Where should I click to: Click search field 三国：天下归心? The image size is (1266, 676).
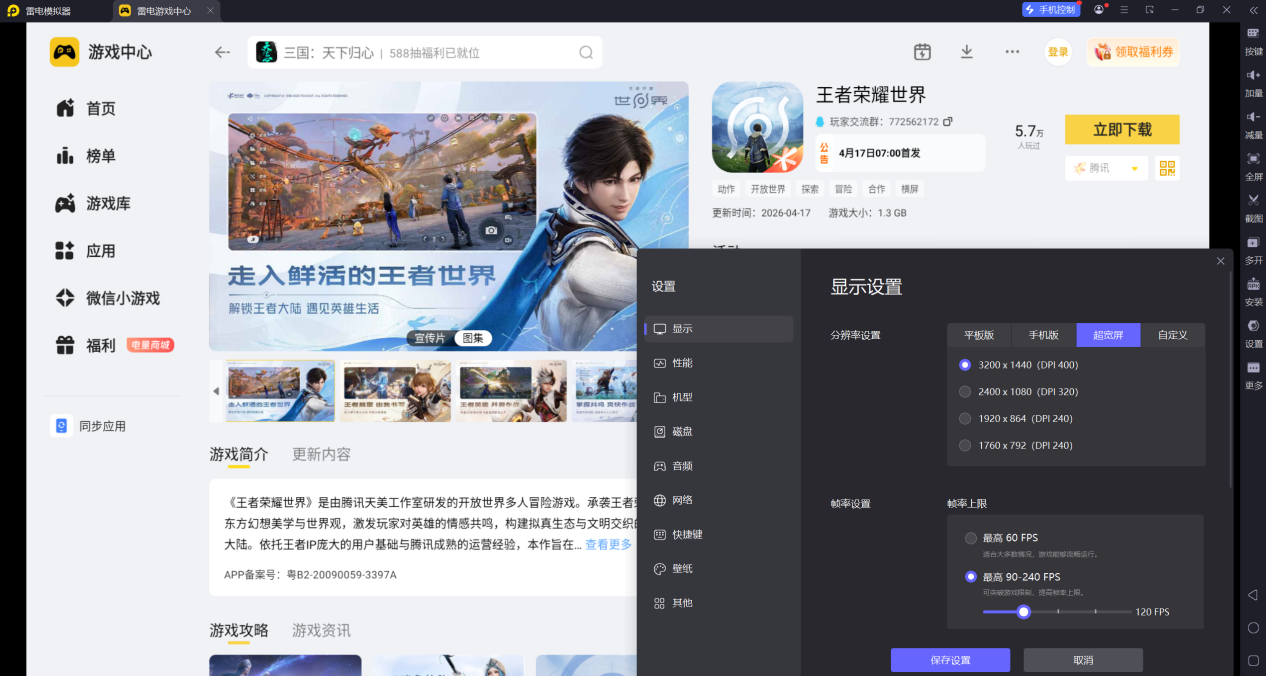coord(425,52)
